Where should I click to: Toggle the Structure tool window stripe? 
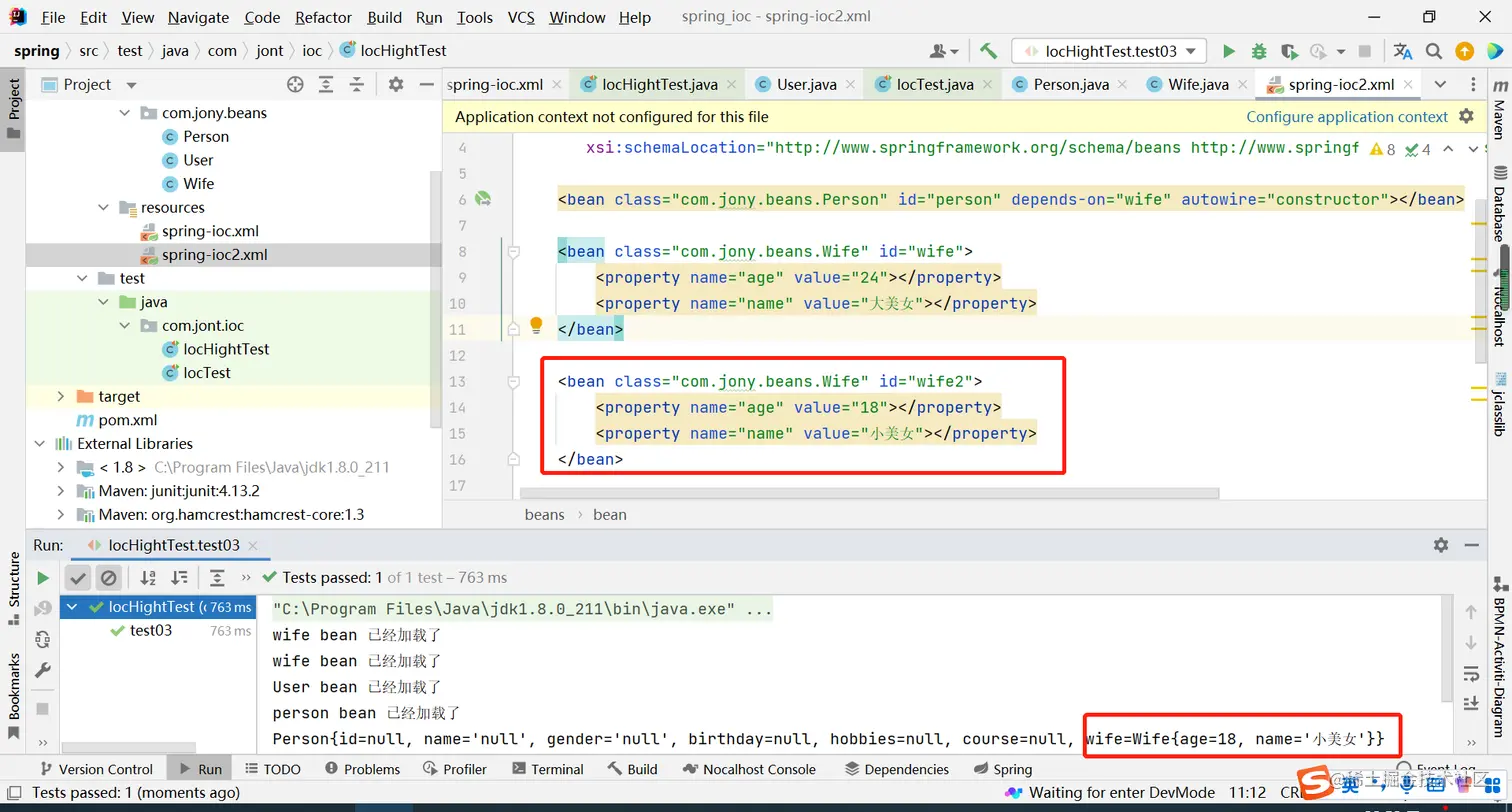point(13,588)
